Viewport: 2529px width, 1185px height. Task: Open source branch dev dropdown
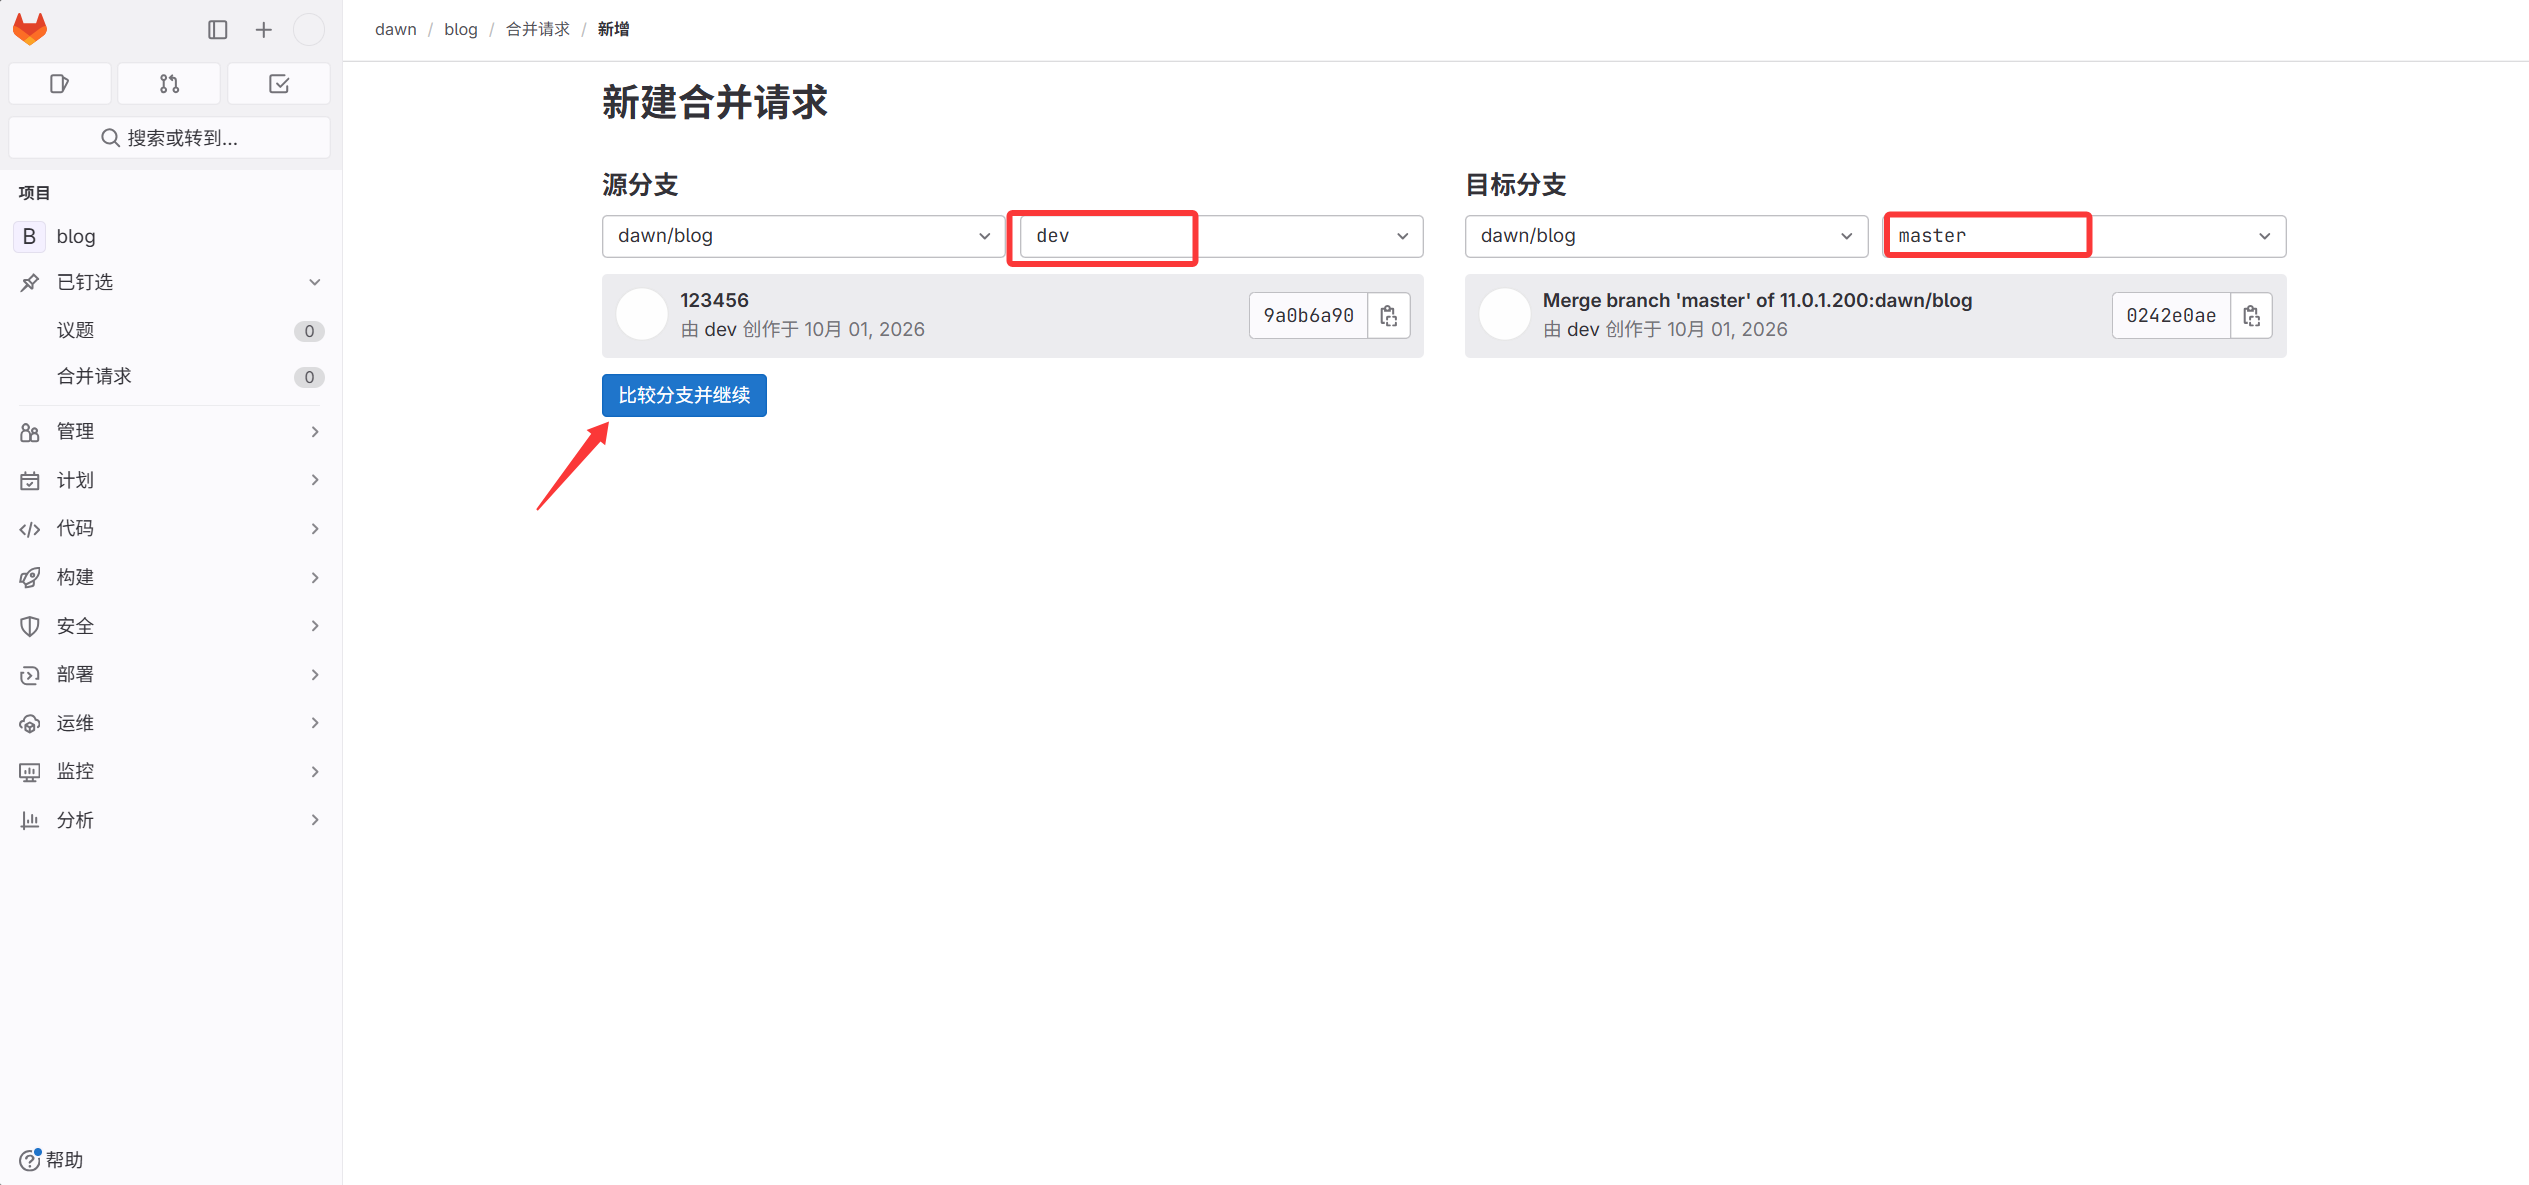click(1221, 236)
